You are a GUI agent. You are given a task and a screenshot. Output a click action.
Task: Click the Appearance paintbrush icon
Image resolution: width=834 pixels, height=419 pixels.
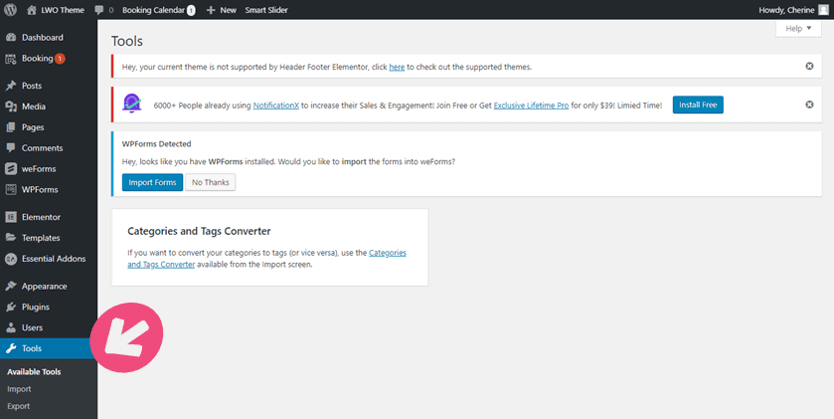coord(11,286)
